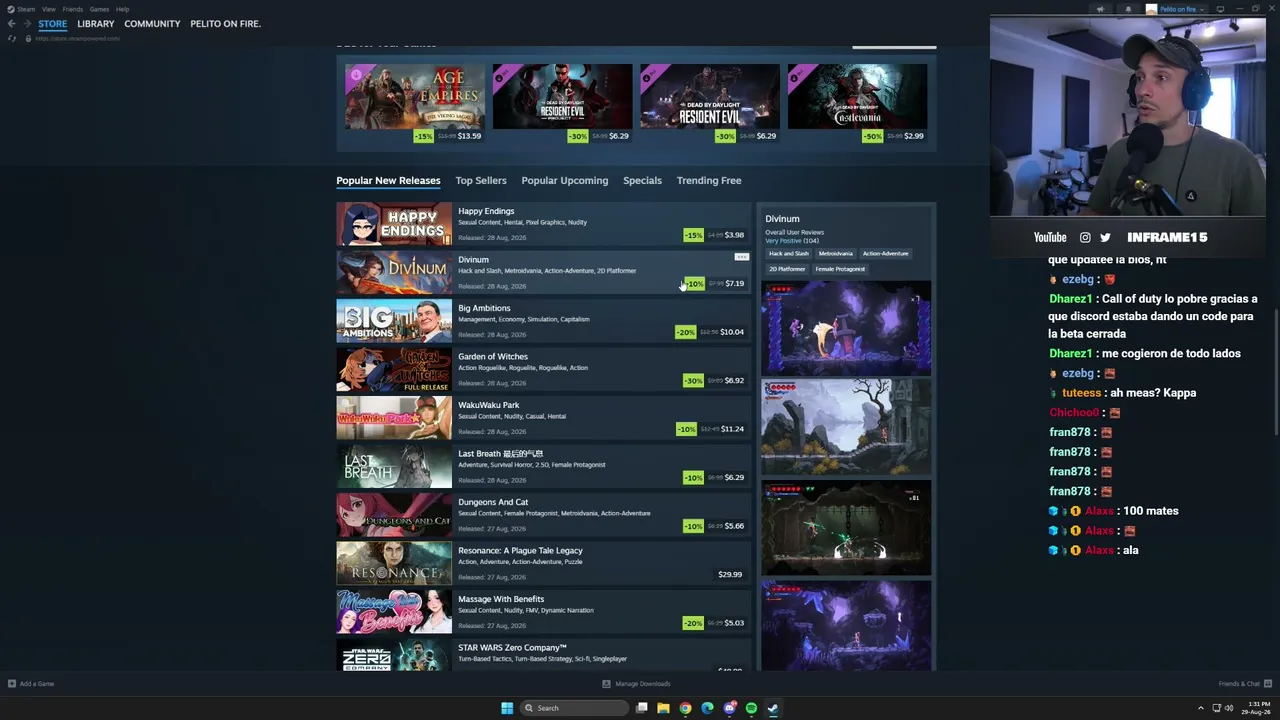Image resolution: width=1280 pixels, height=720 pixels.
Task: Click Divinum's Very Positive review summary
Action: click(783, 241)
